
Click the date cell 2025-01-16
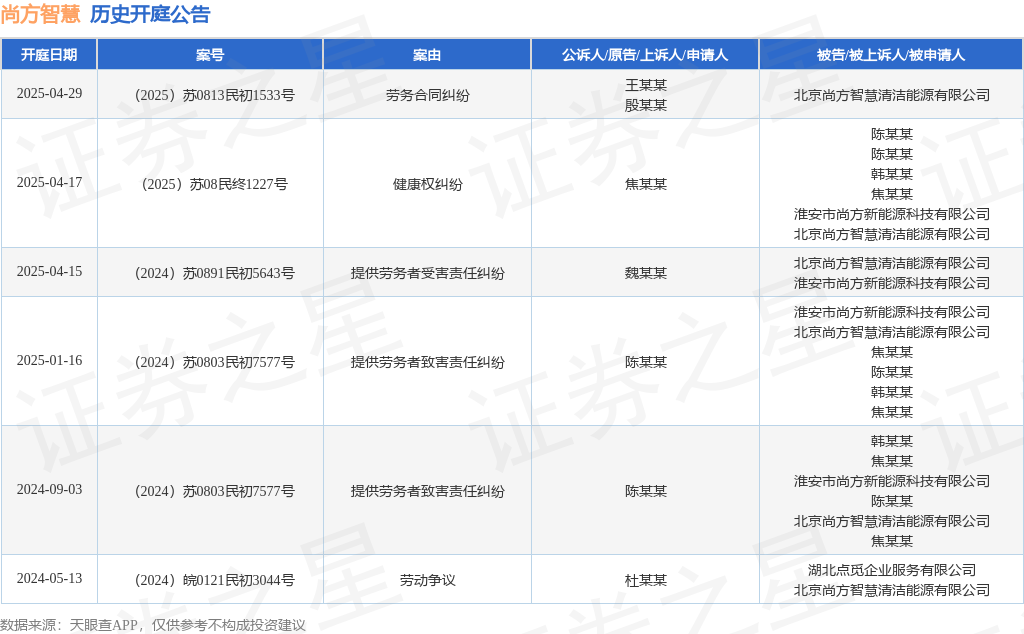pyautogui.click(x=49, y=360)
